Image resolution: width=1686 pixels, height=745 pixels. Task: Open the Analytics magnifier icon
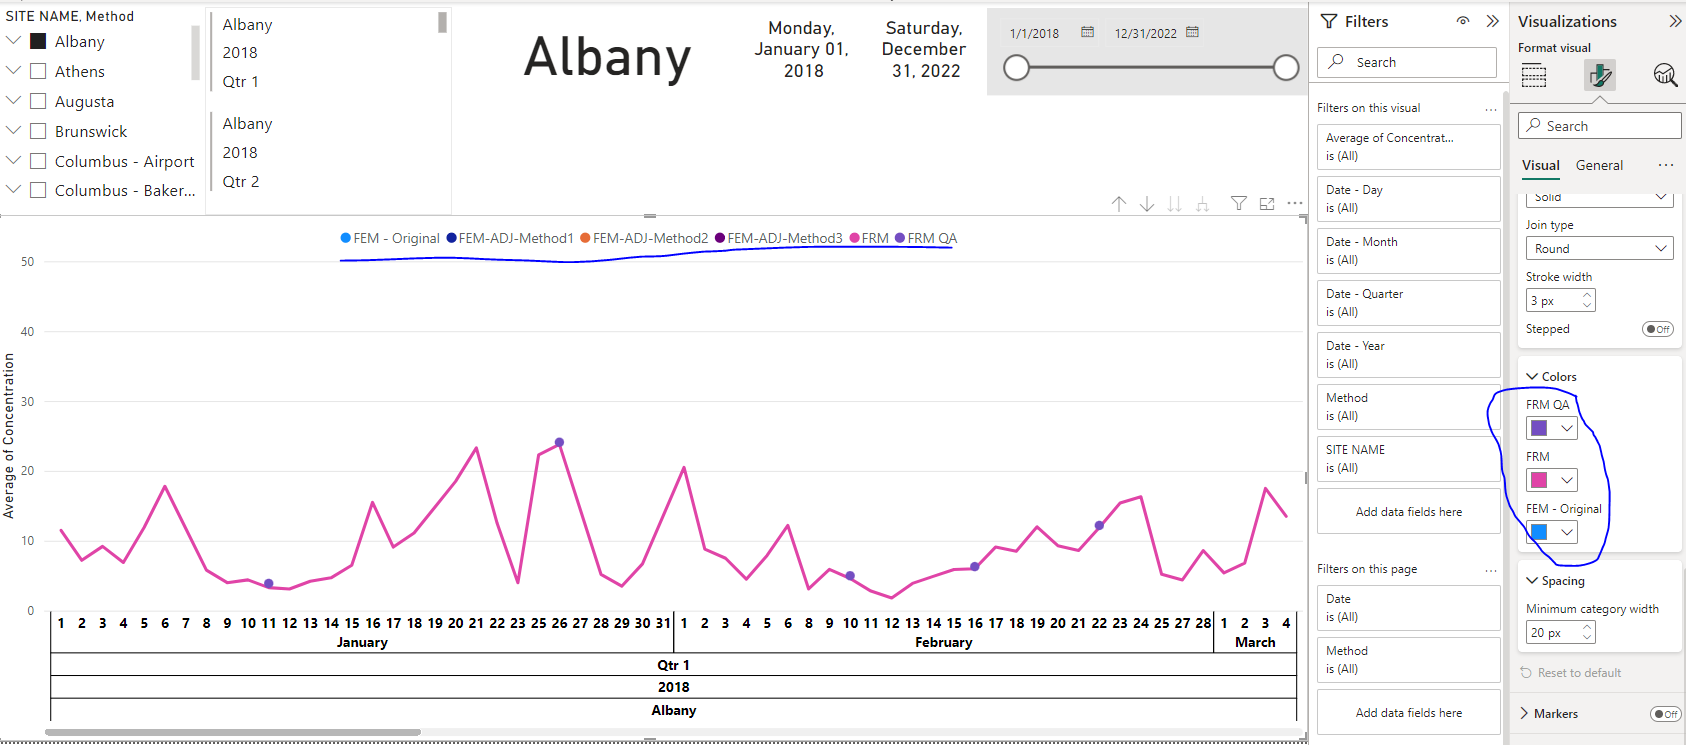click(x=1665, y=75)
